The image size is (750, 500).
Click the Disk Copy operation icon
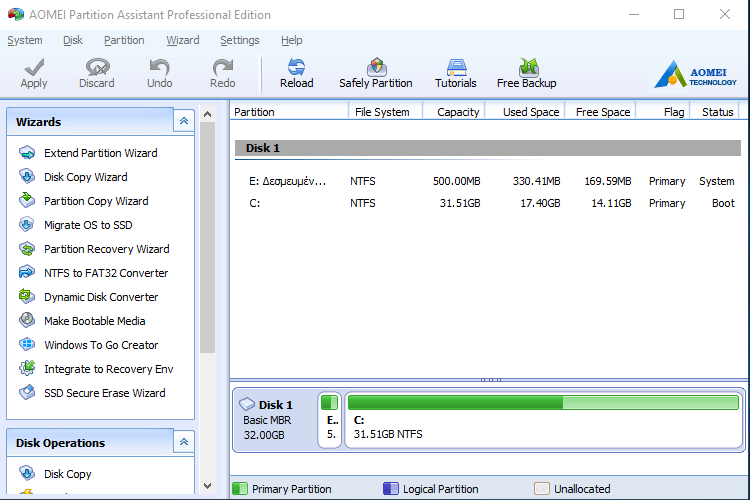coord(27,473)
